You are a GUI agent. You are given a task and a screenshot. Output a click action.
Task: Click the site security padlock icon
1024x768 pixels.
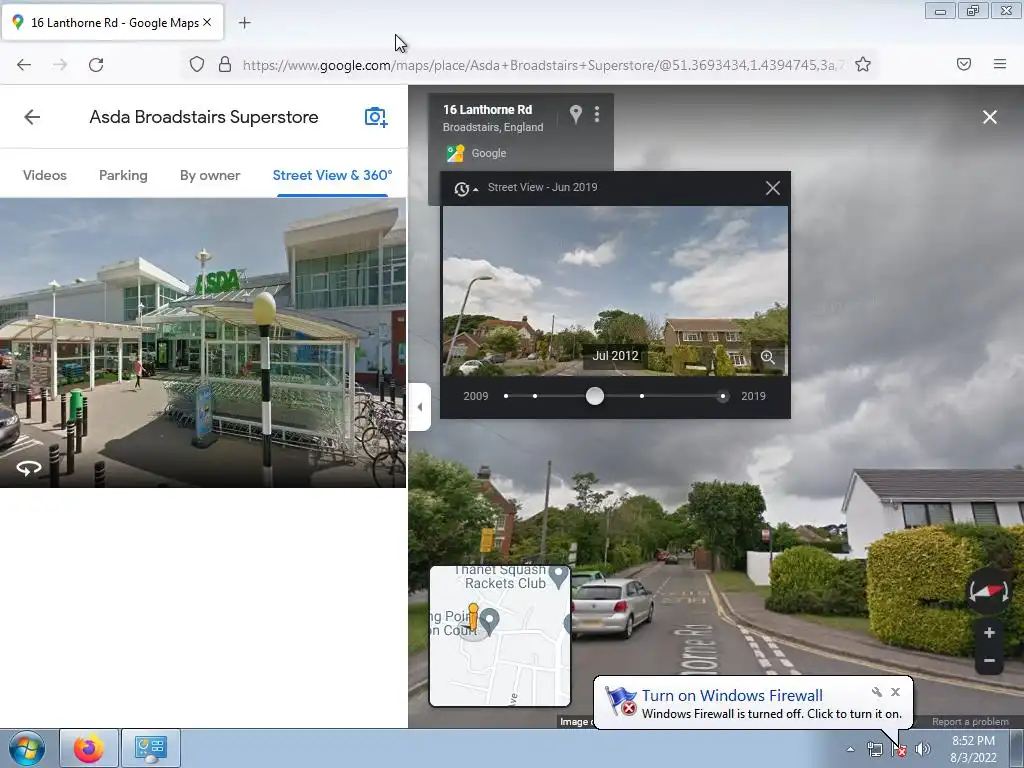click(x=225, y=64)
